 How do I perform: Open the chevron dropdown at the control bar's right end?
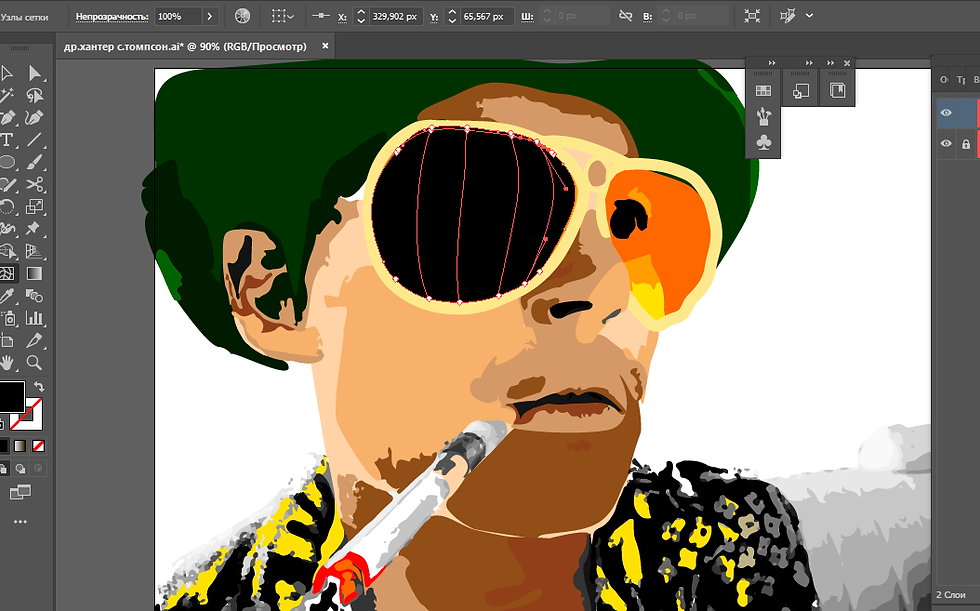tap(809, 16)
